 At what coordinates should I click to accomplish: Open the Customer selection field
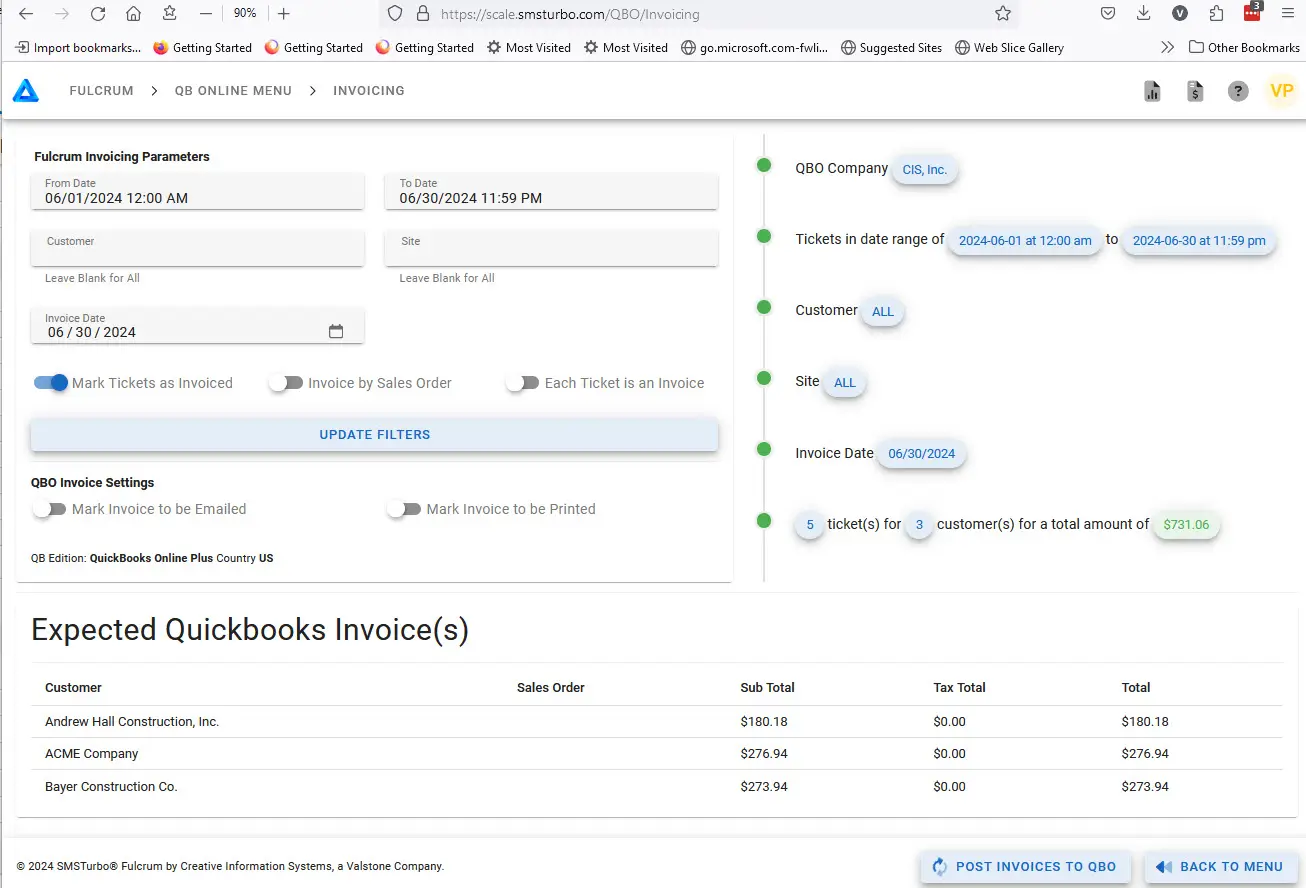pos(197,248)
